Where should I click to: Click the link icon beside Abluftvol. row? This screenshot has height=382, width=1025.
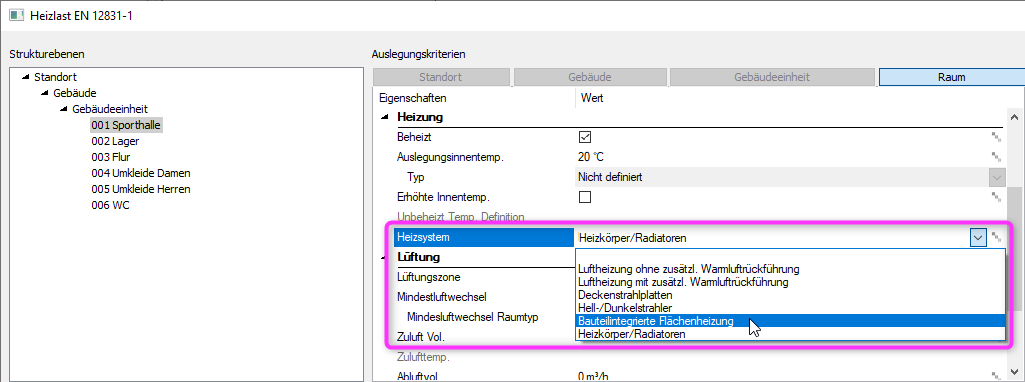pos(996,376)
